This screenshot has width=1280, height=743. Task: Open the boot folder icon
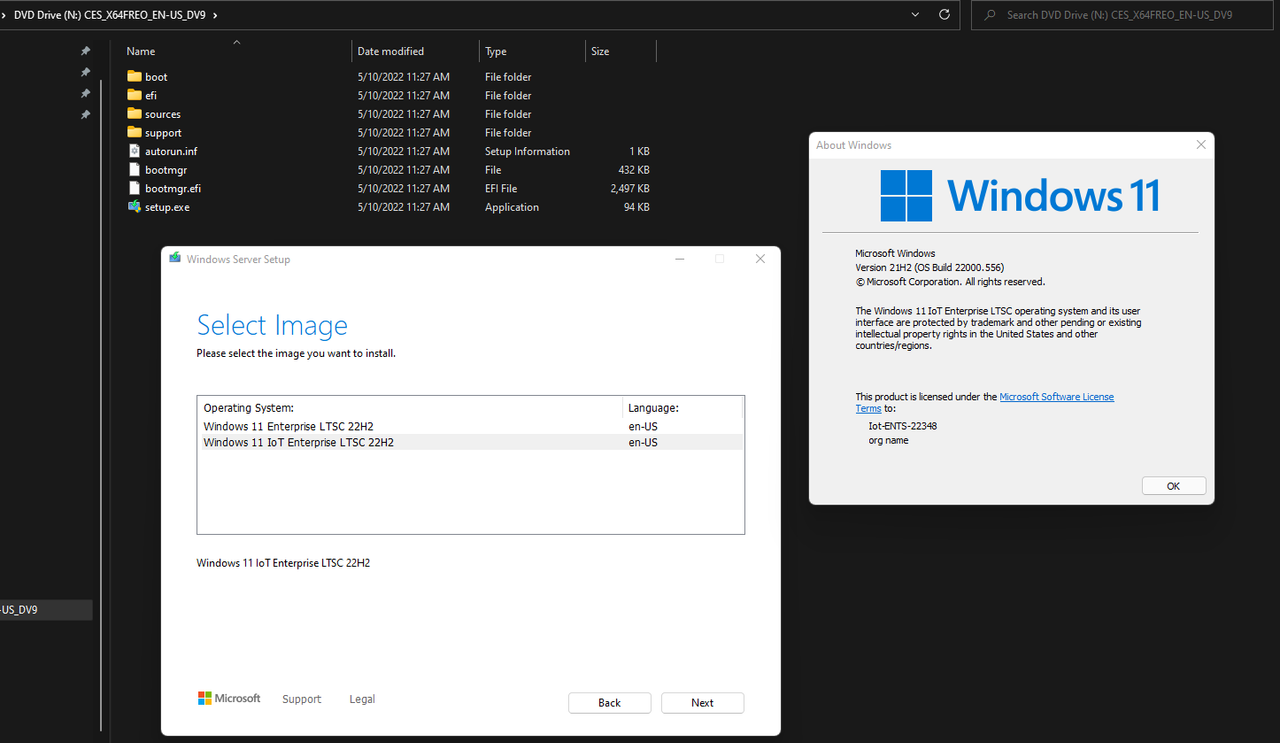pos(135,77)
